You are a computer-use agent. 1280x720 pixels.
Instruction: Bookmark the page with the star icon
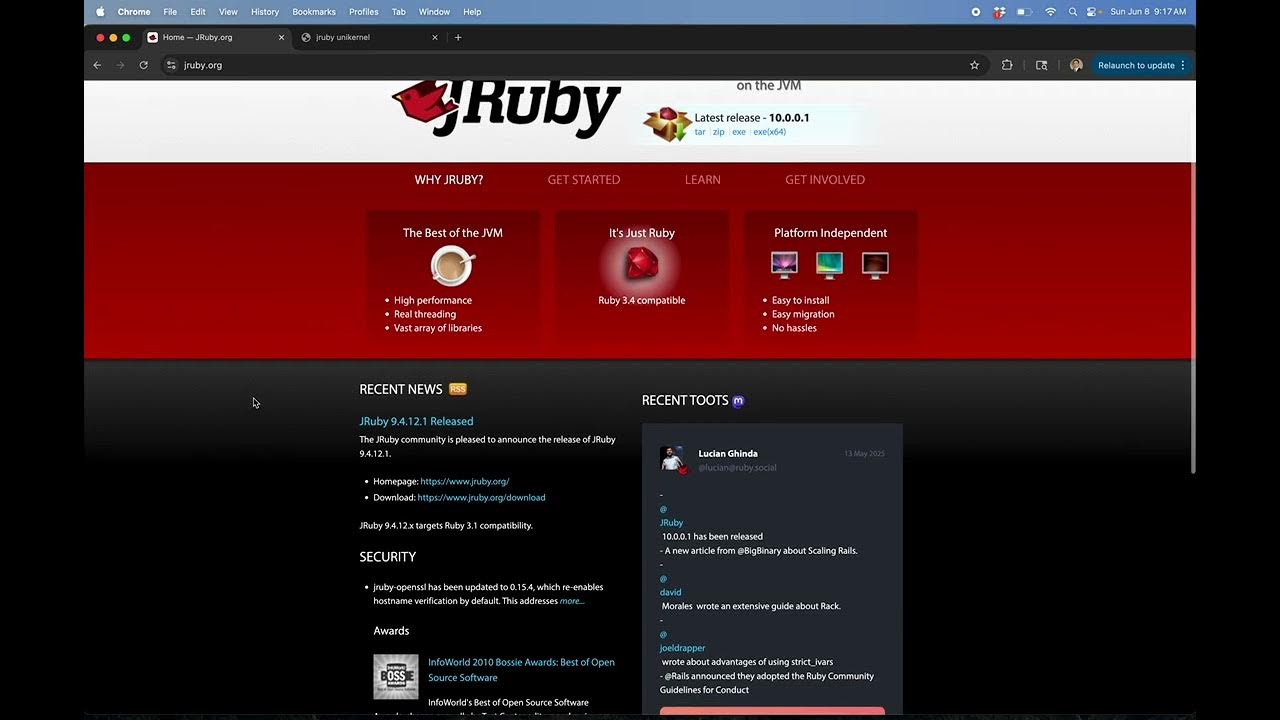974,64
